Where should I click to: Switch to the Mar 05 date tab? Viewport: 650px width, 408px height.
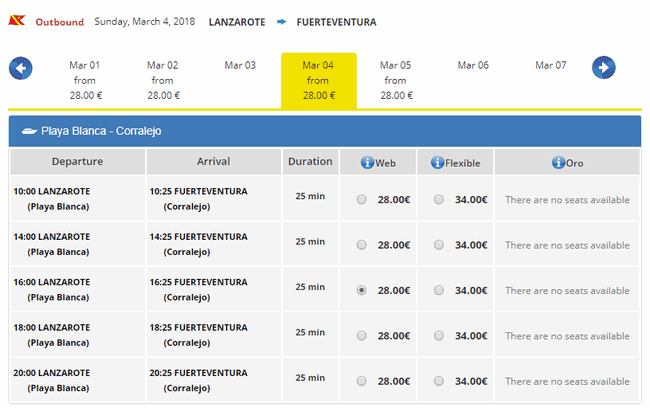[396, 80]
